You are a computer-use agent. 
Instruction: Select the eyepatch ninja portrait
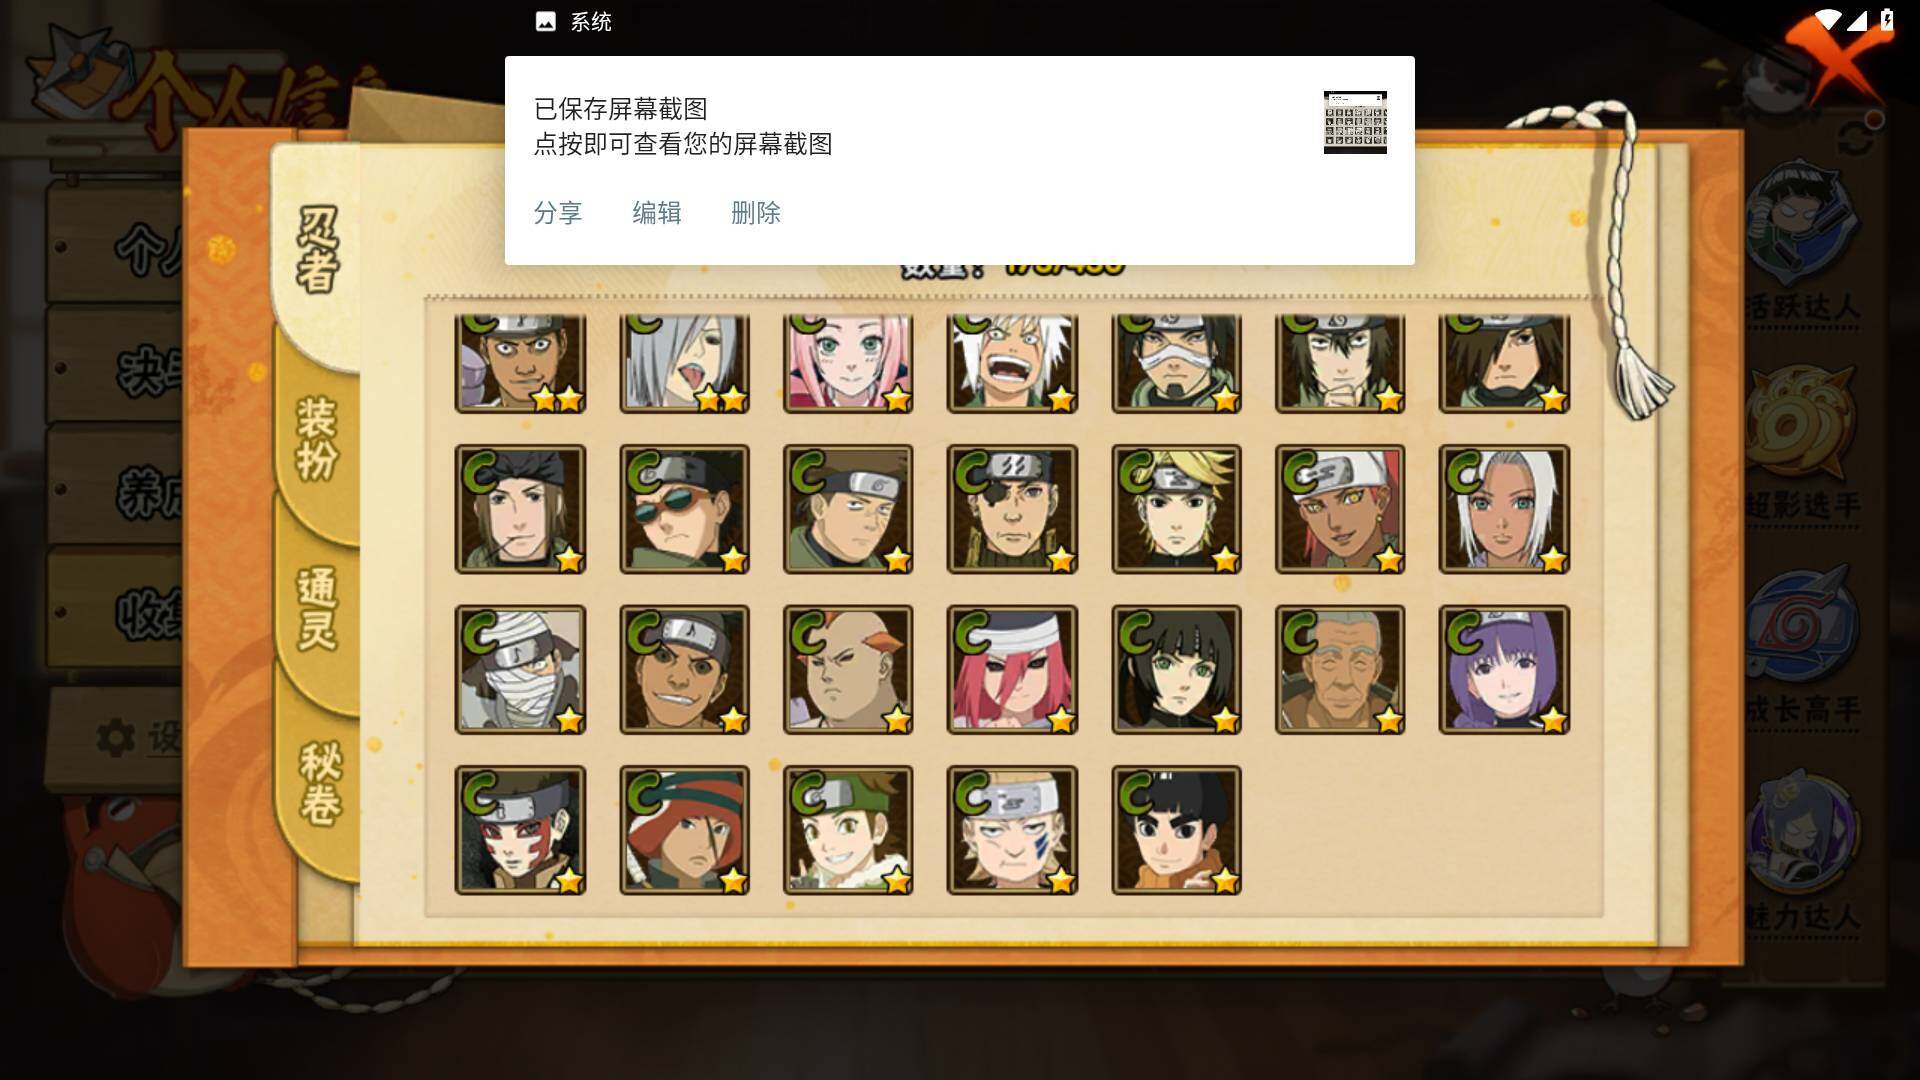[1012, 509]
